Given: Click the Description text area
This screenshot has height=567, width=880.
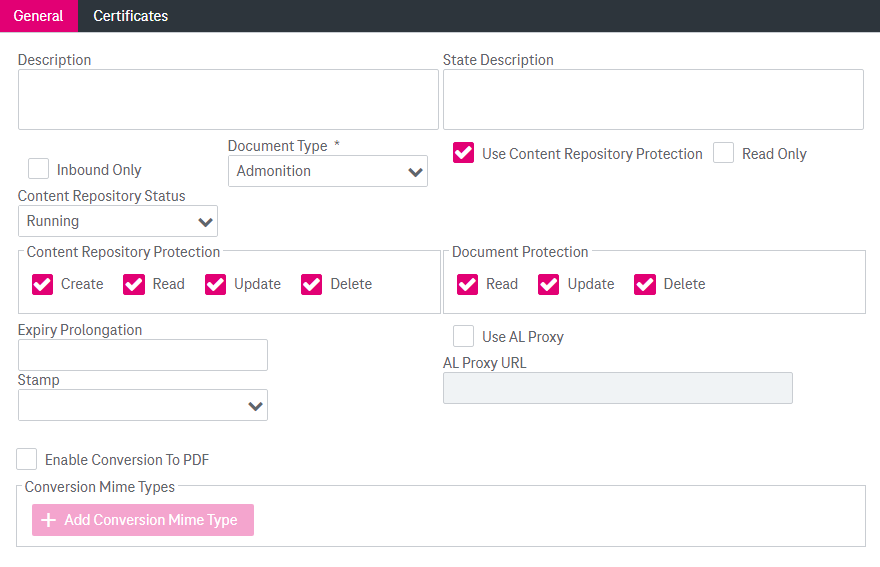Looking at the screenshot, I should point(228,99).
